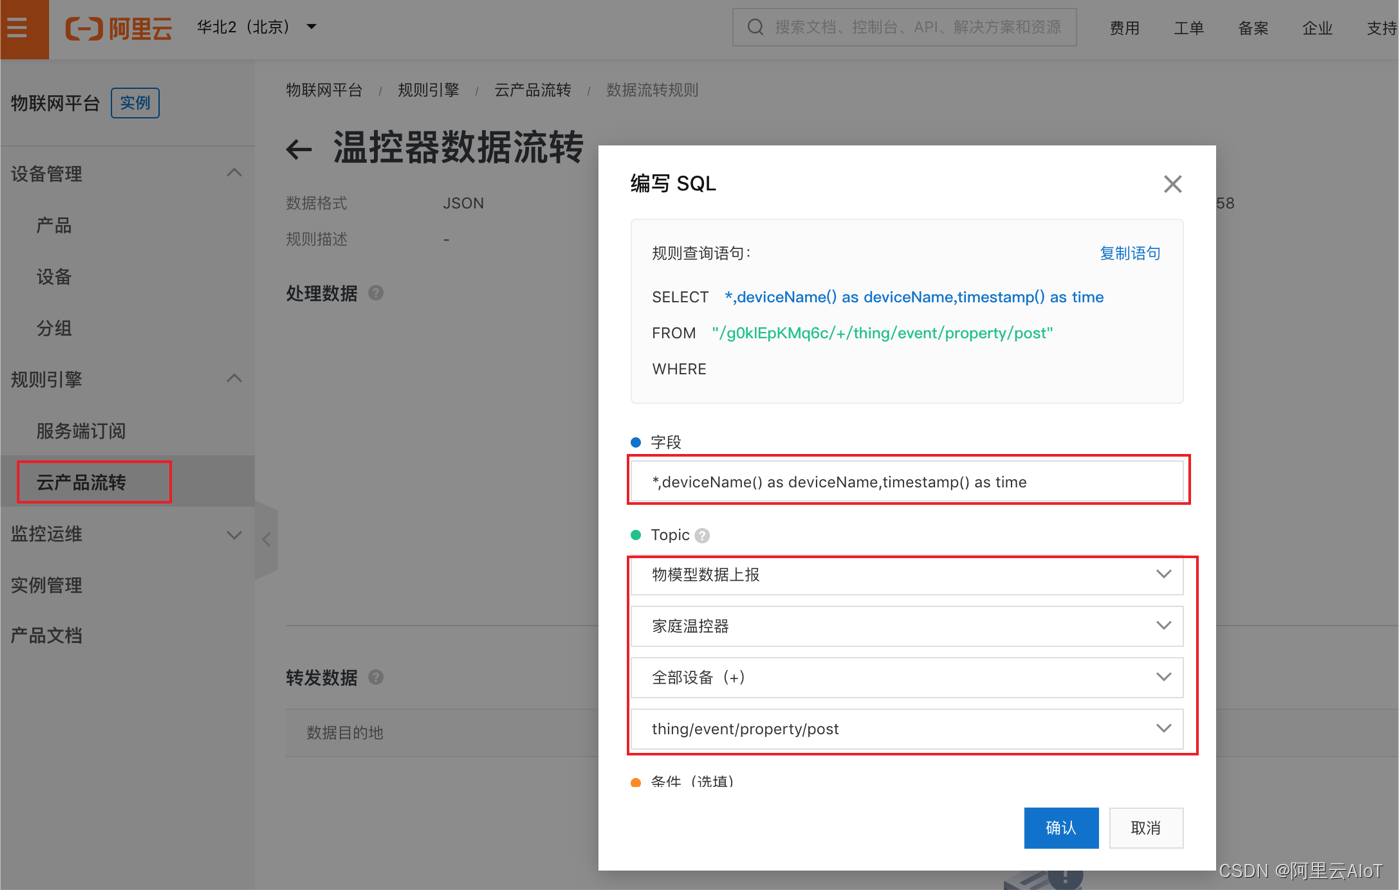Open 产品 in the sidebar
The width and height of the screenshot is (1399, 890).
[x=54, y=225]
